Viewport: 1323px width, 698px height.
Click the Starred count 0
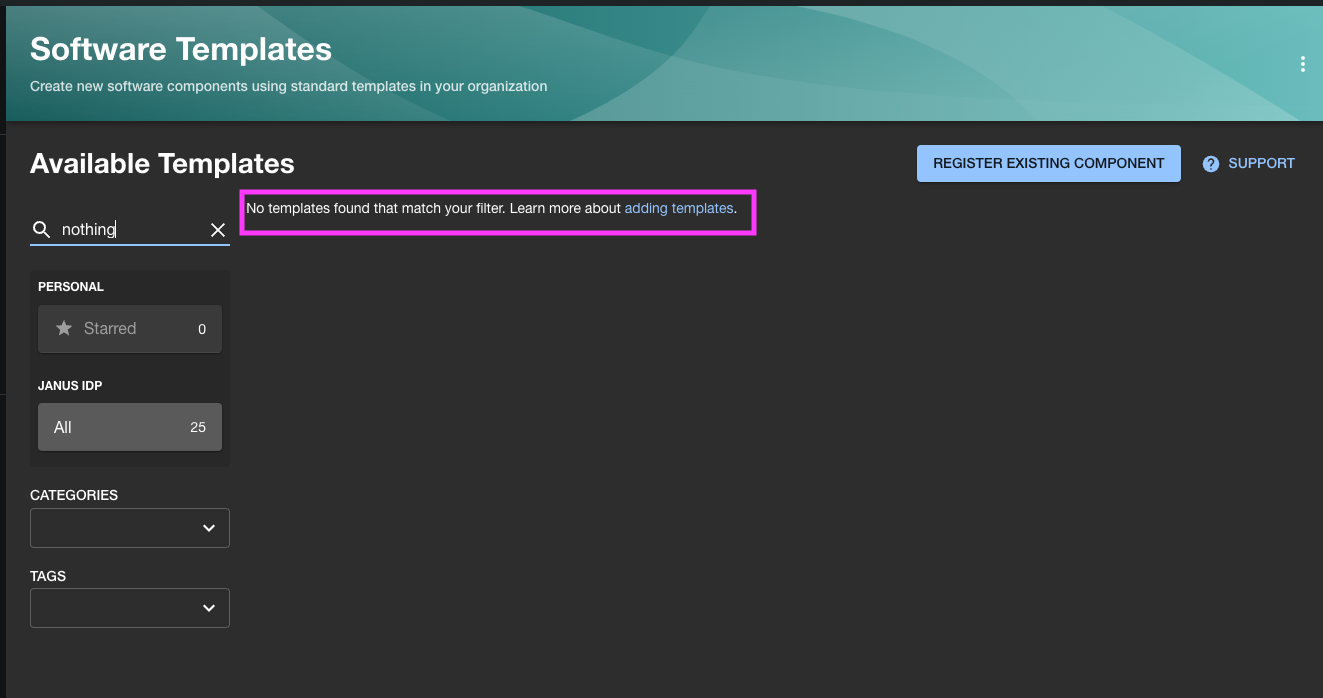[x=202, y=329]
